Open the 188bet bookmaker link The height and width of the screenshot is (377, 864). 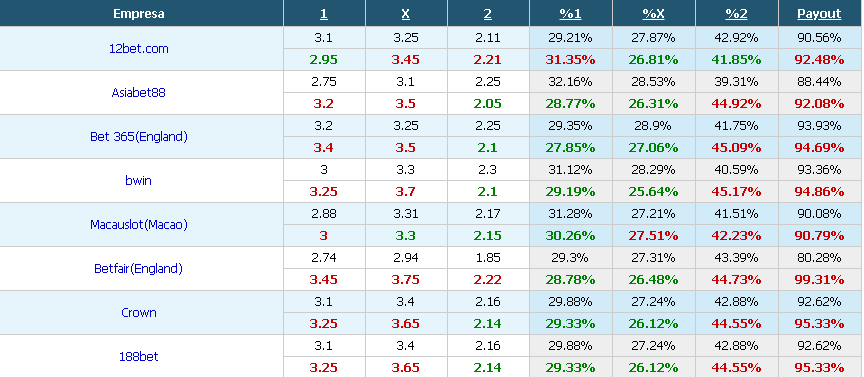pos(139,357)
